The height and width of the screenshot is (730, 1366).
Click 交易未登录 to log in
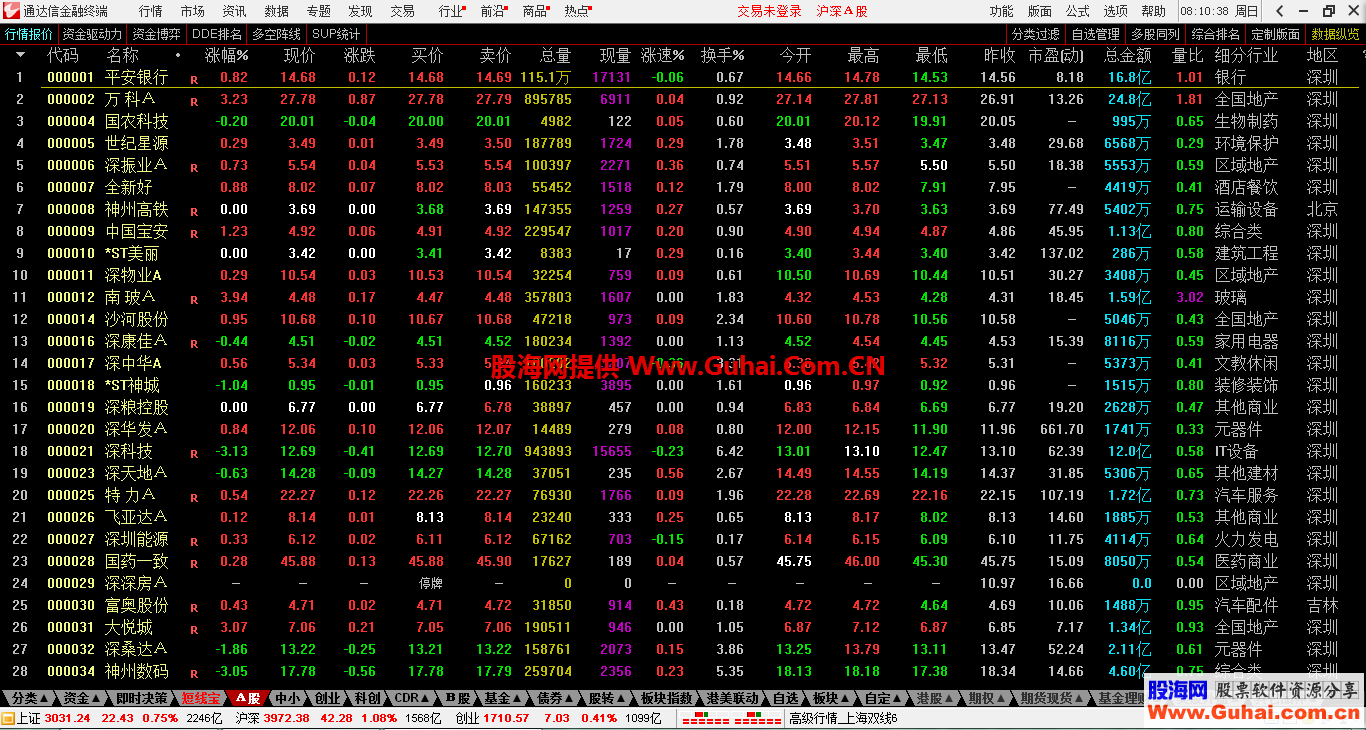pos(770,11)
